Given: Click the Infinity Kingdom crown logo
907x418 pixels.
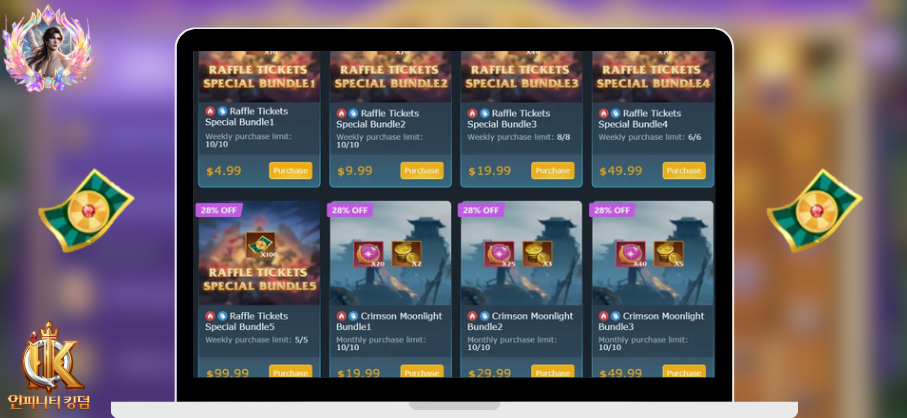Looking at the screenshot, I should click(x=49, y=366).
